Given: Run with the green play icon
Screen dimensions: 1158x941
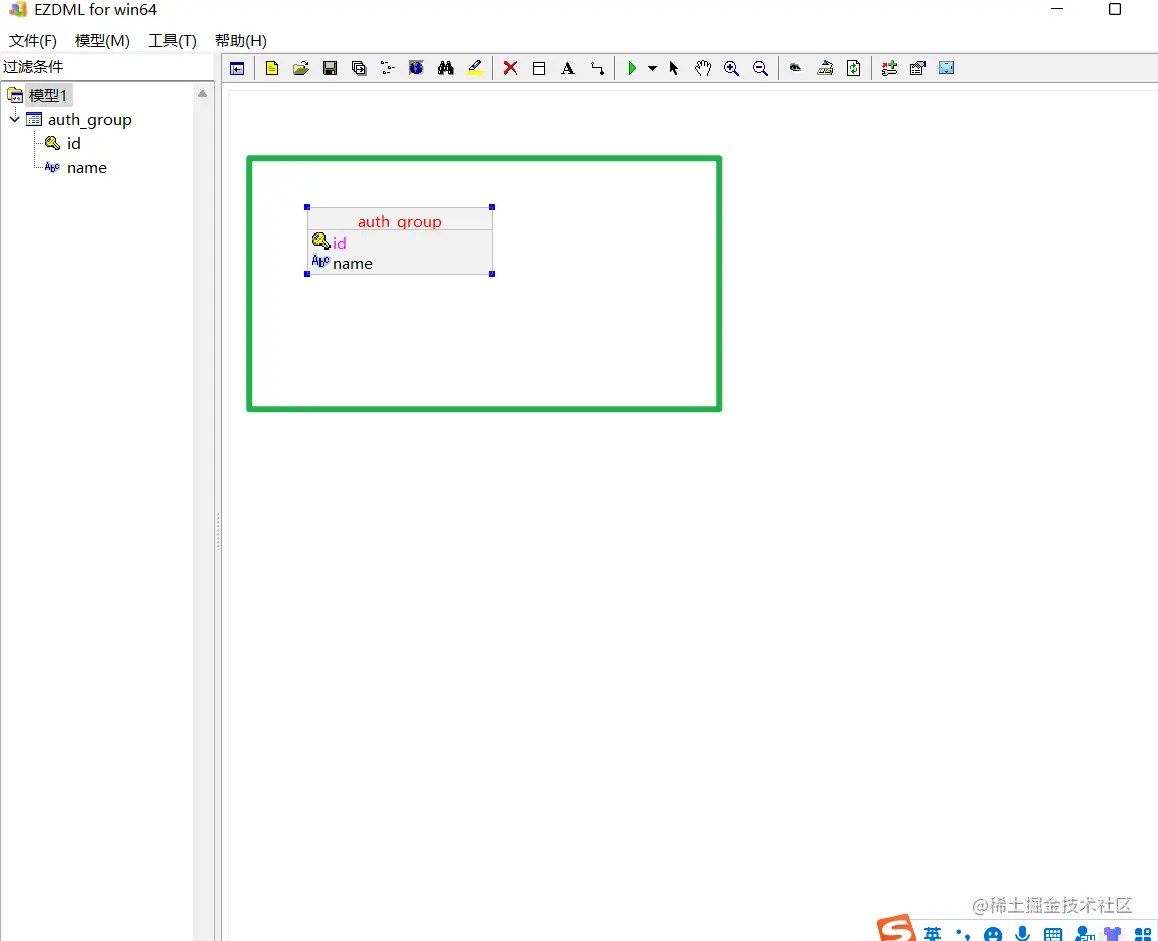Looking at the screenshot, I should click(632, 68).
